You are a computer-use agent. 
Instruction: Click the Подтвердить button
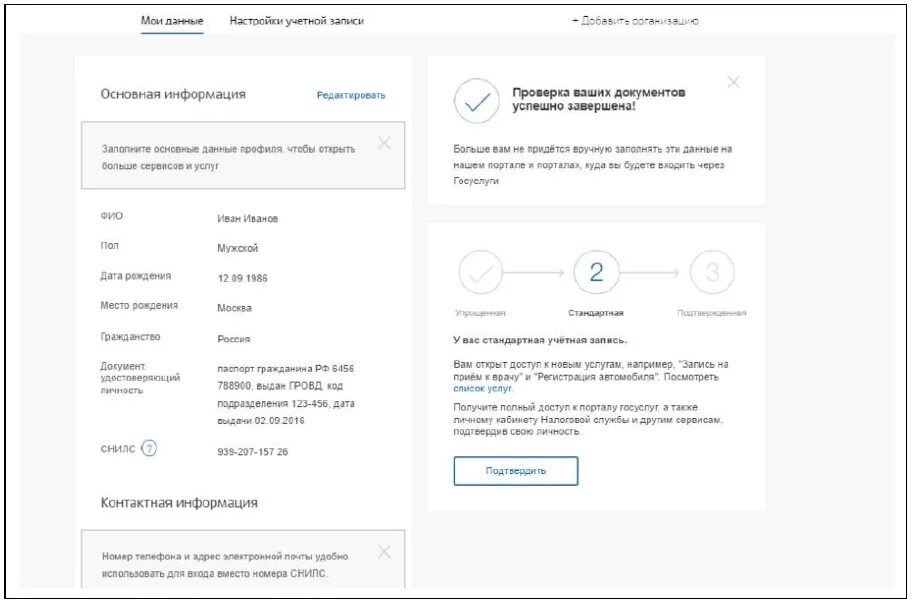[516, 470]
